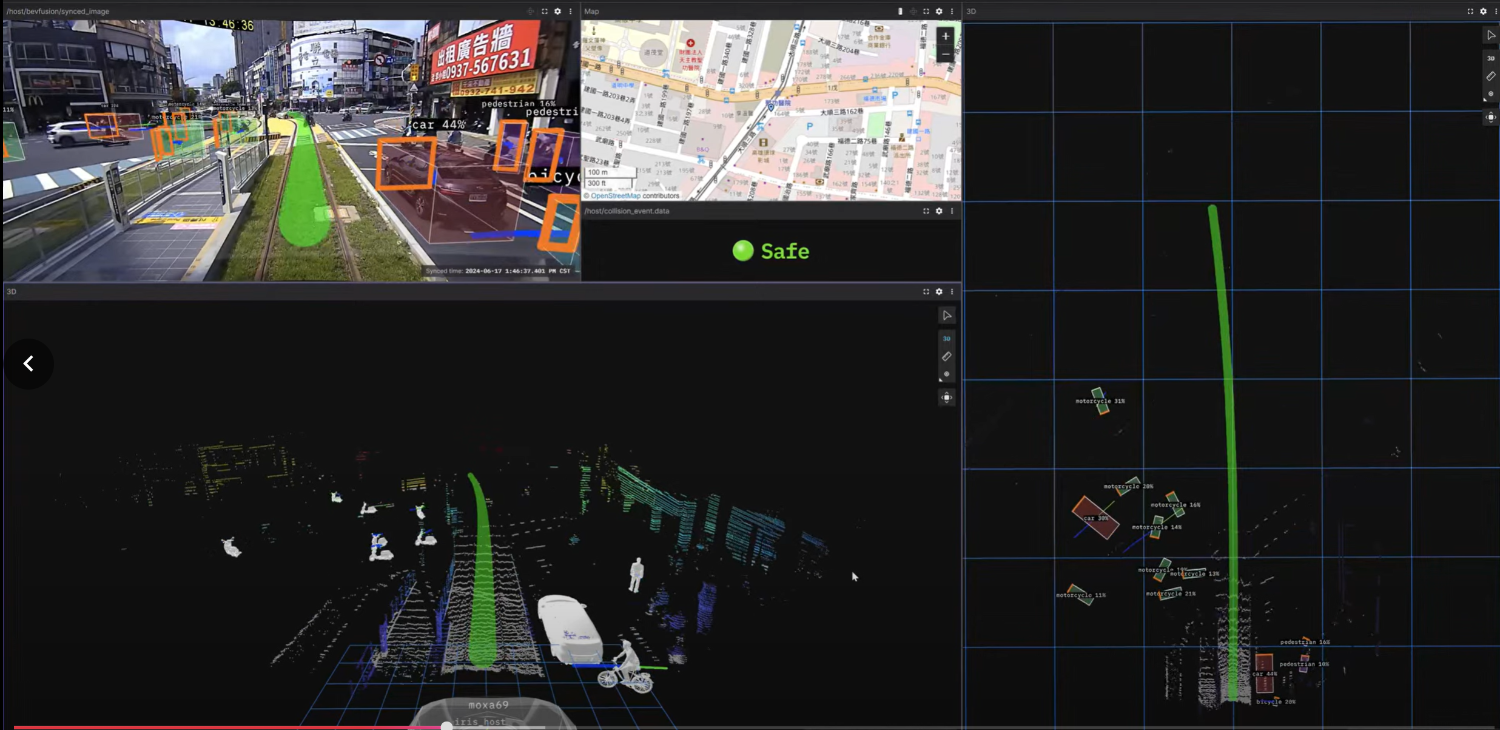Click the publish point tool in bottom-left 3D panel

pyautogui.click(x=947, y=374)
